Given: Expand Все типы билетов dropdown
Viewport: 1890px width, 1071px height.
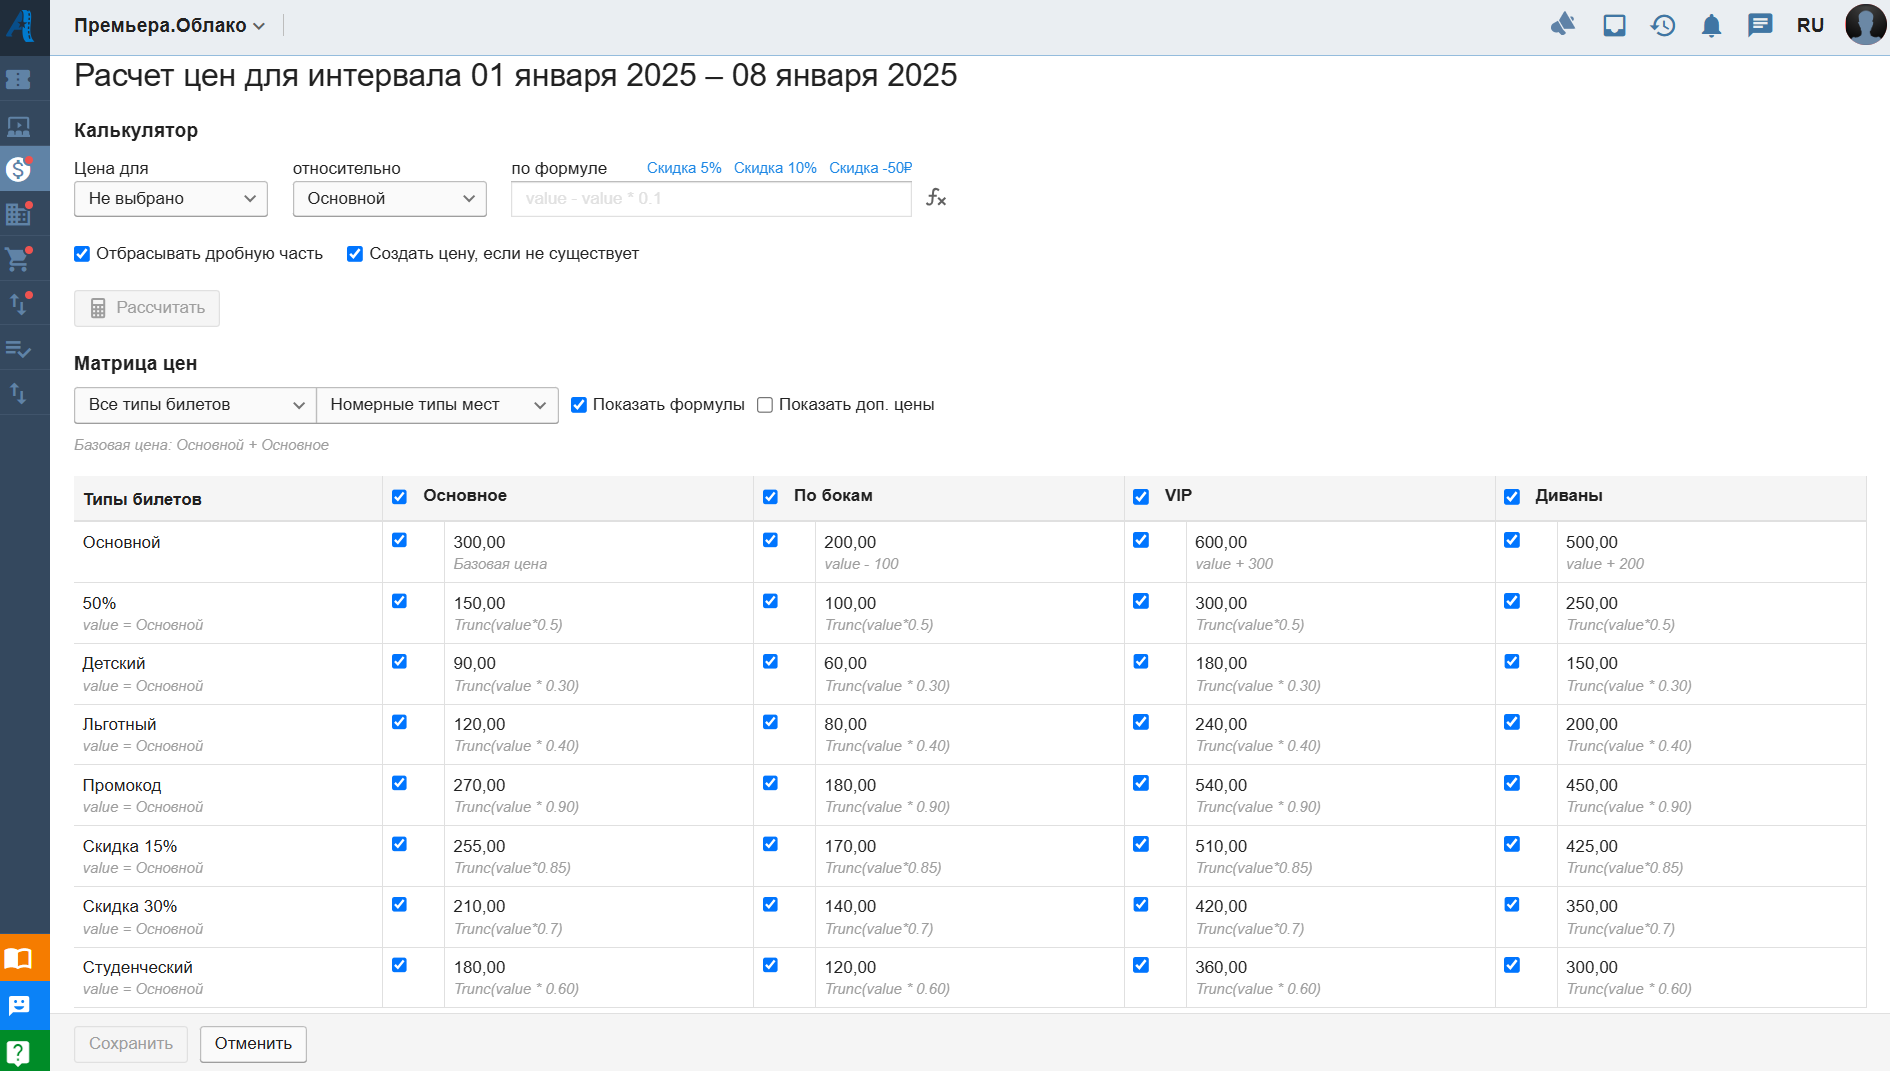Looking at the screenshot, I should pos(195,405).
